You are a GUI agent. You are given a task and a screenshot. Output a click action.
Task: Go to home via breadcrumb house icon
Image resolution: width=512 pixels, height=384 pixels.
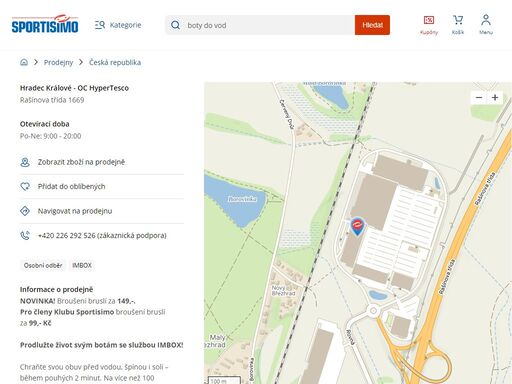[x=24, y=62]
